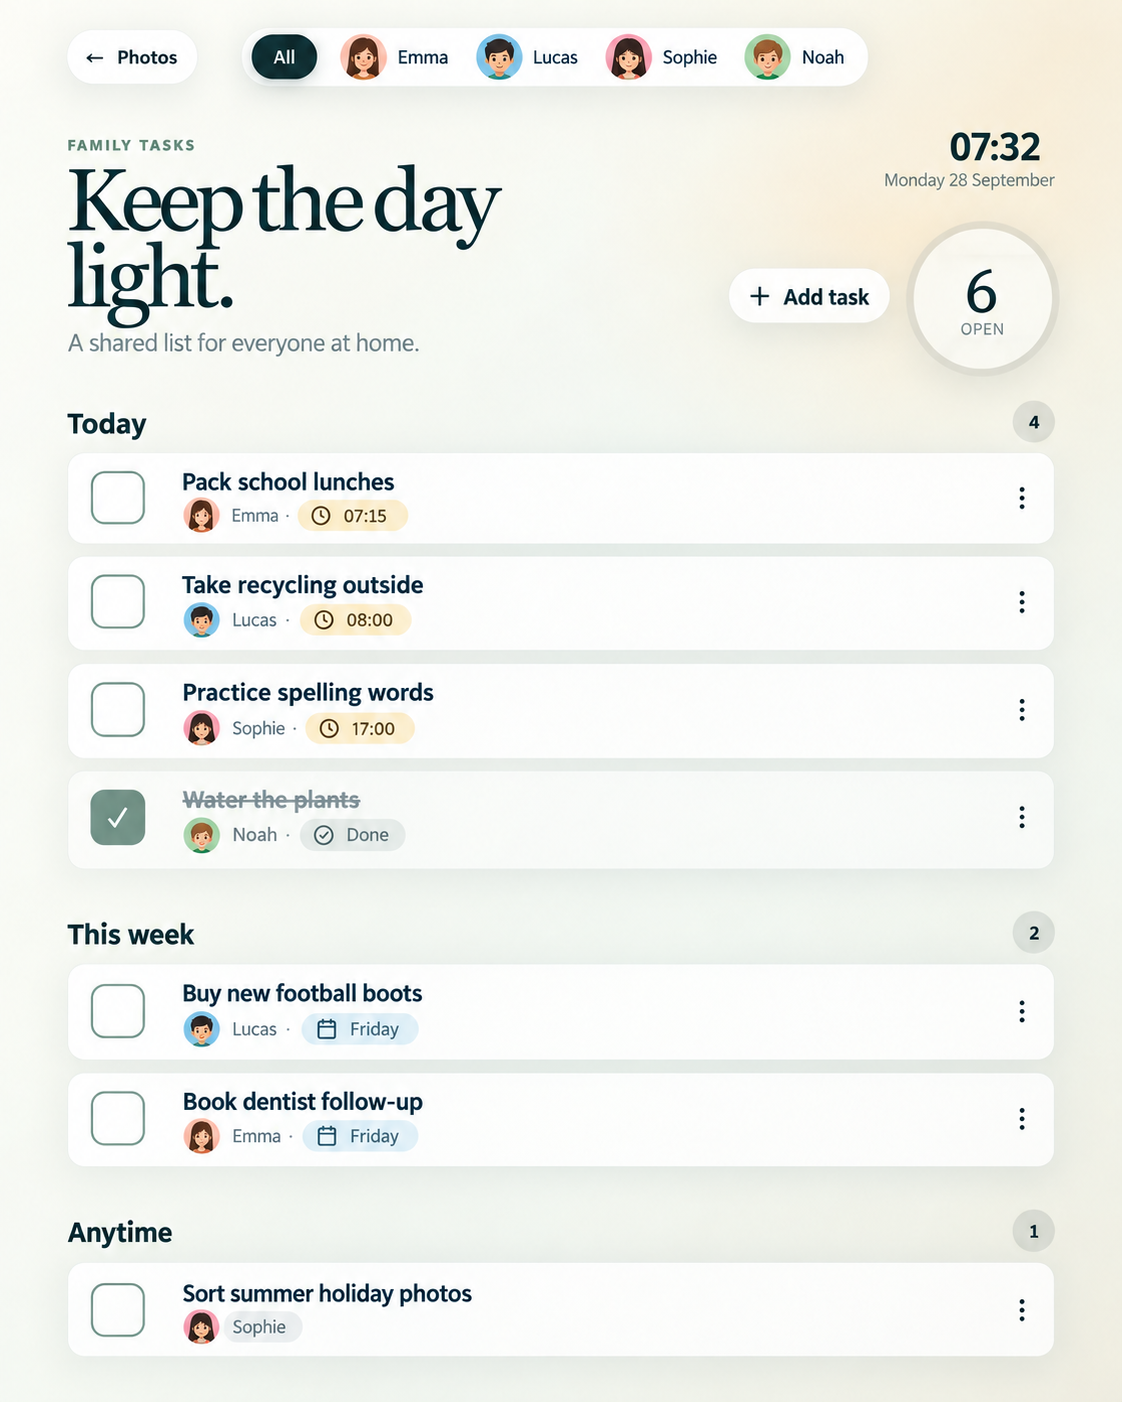1122x1402 pixels.
Task: Tick the Book dentist follow-up checkbox
Action: tap(118, 1118)
